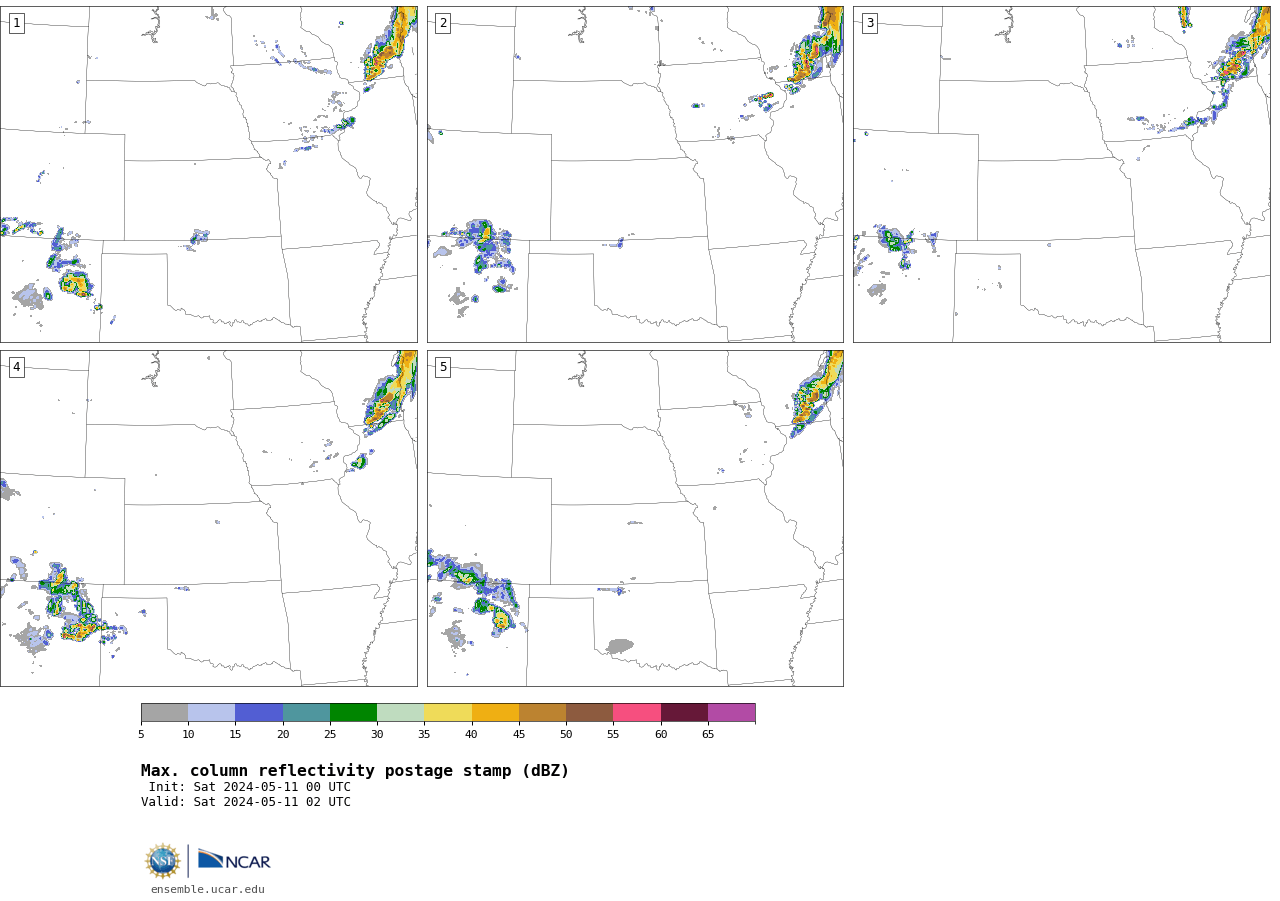1280x901 pixels.
Task: Click the NSF logo
Action: [163, 861]
